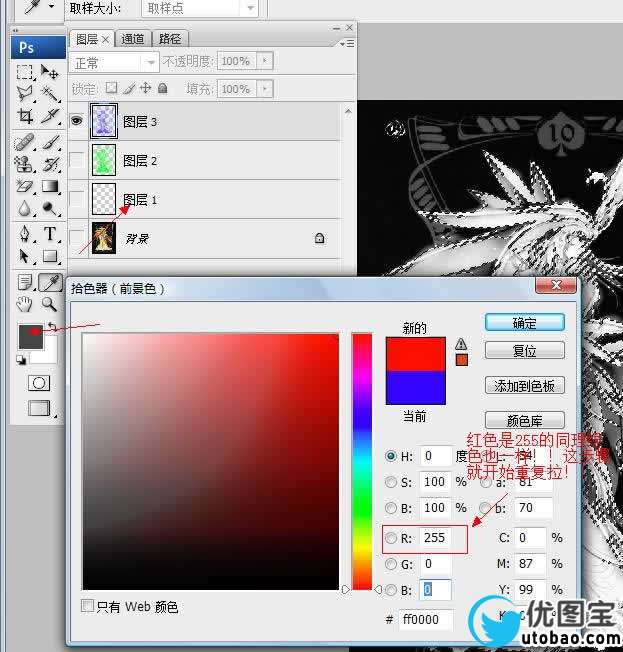Image resolution: width=623 pixels, height=652 pixels.
Task: Select the History Brush tool
Action: click(50, 164)
